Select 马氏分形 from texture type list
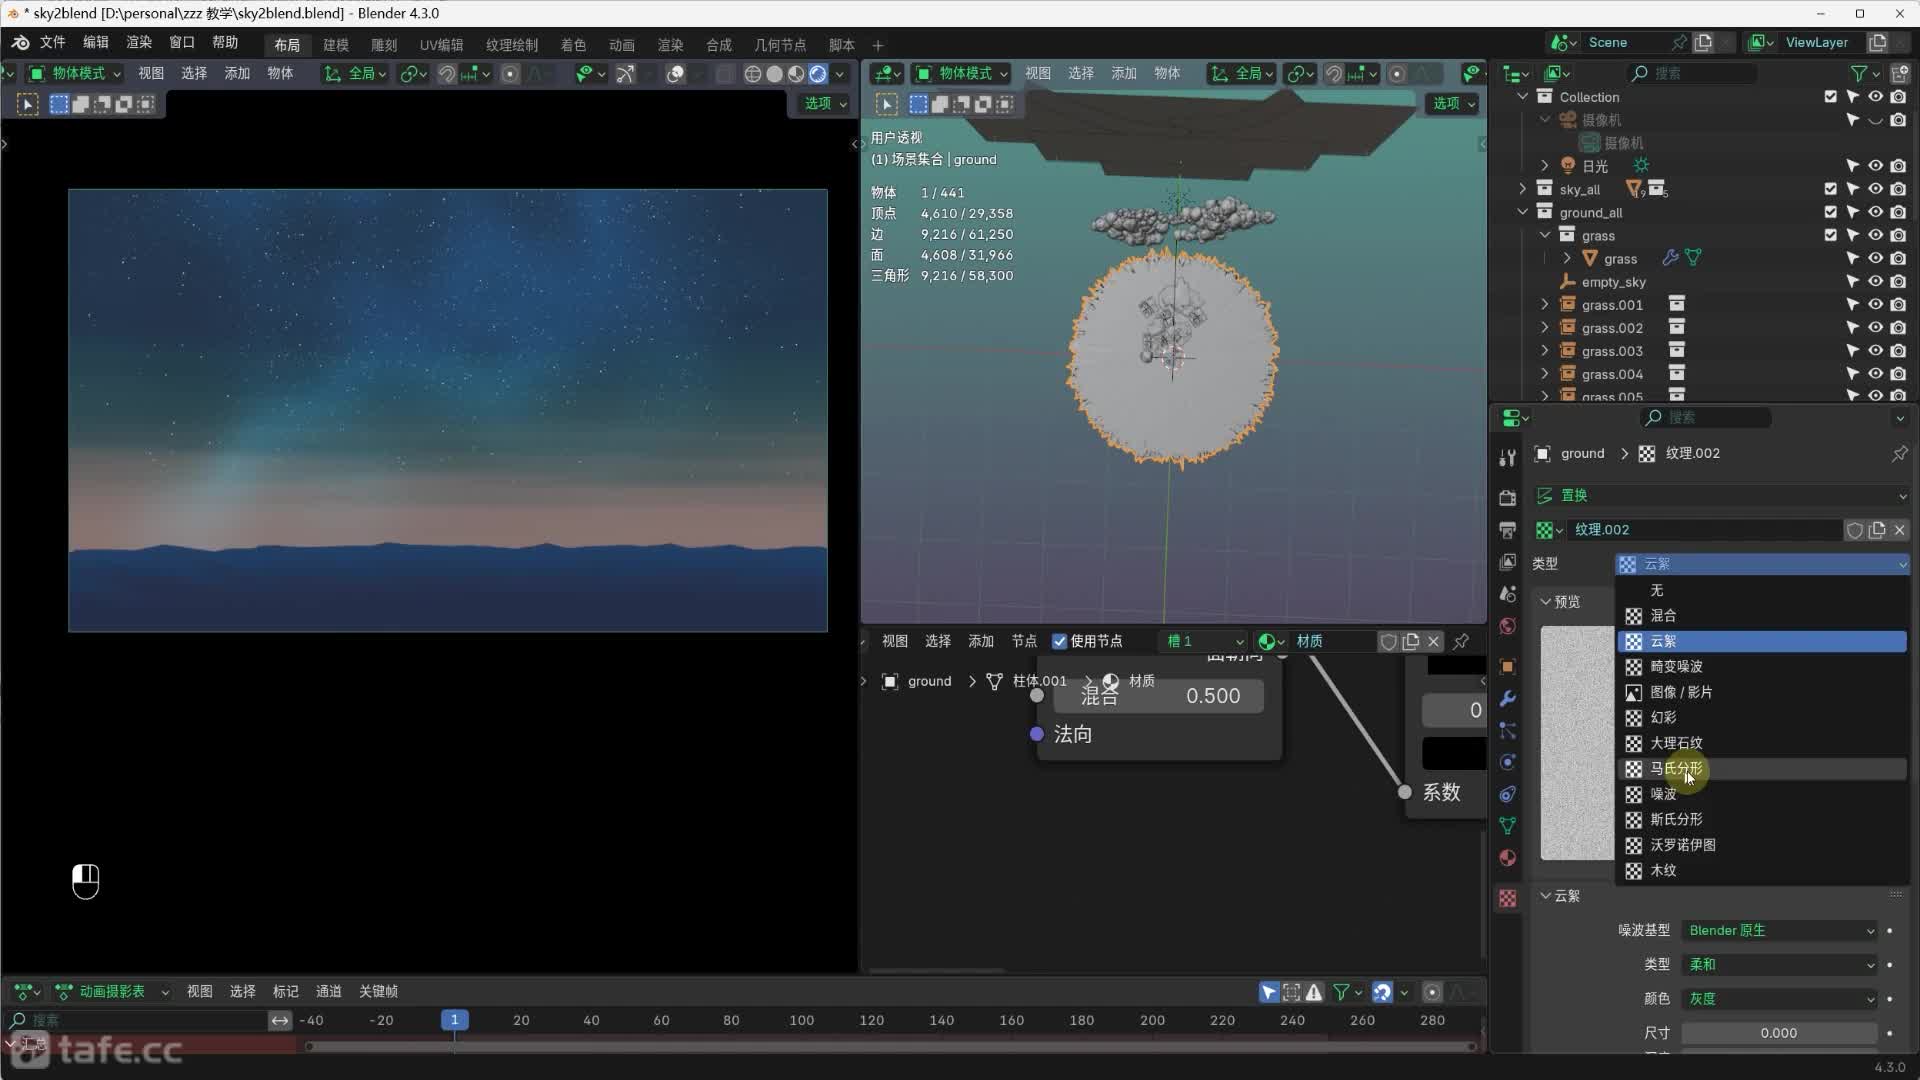 point(1676,768)
